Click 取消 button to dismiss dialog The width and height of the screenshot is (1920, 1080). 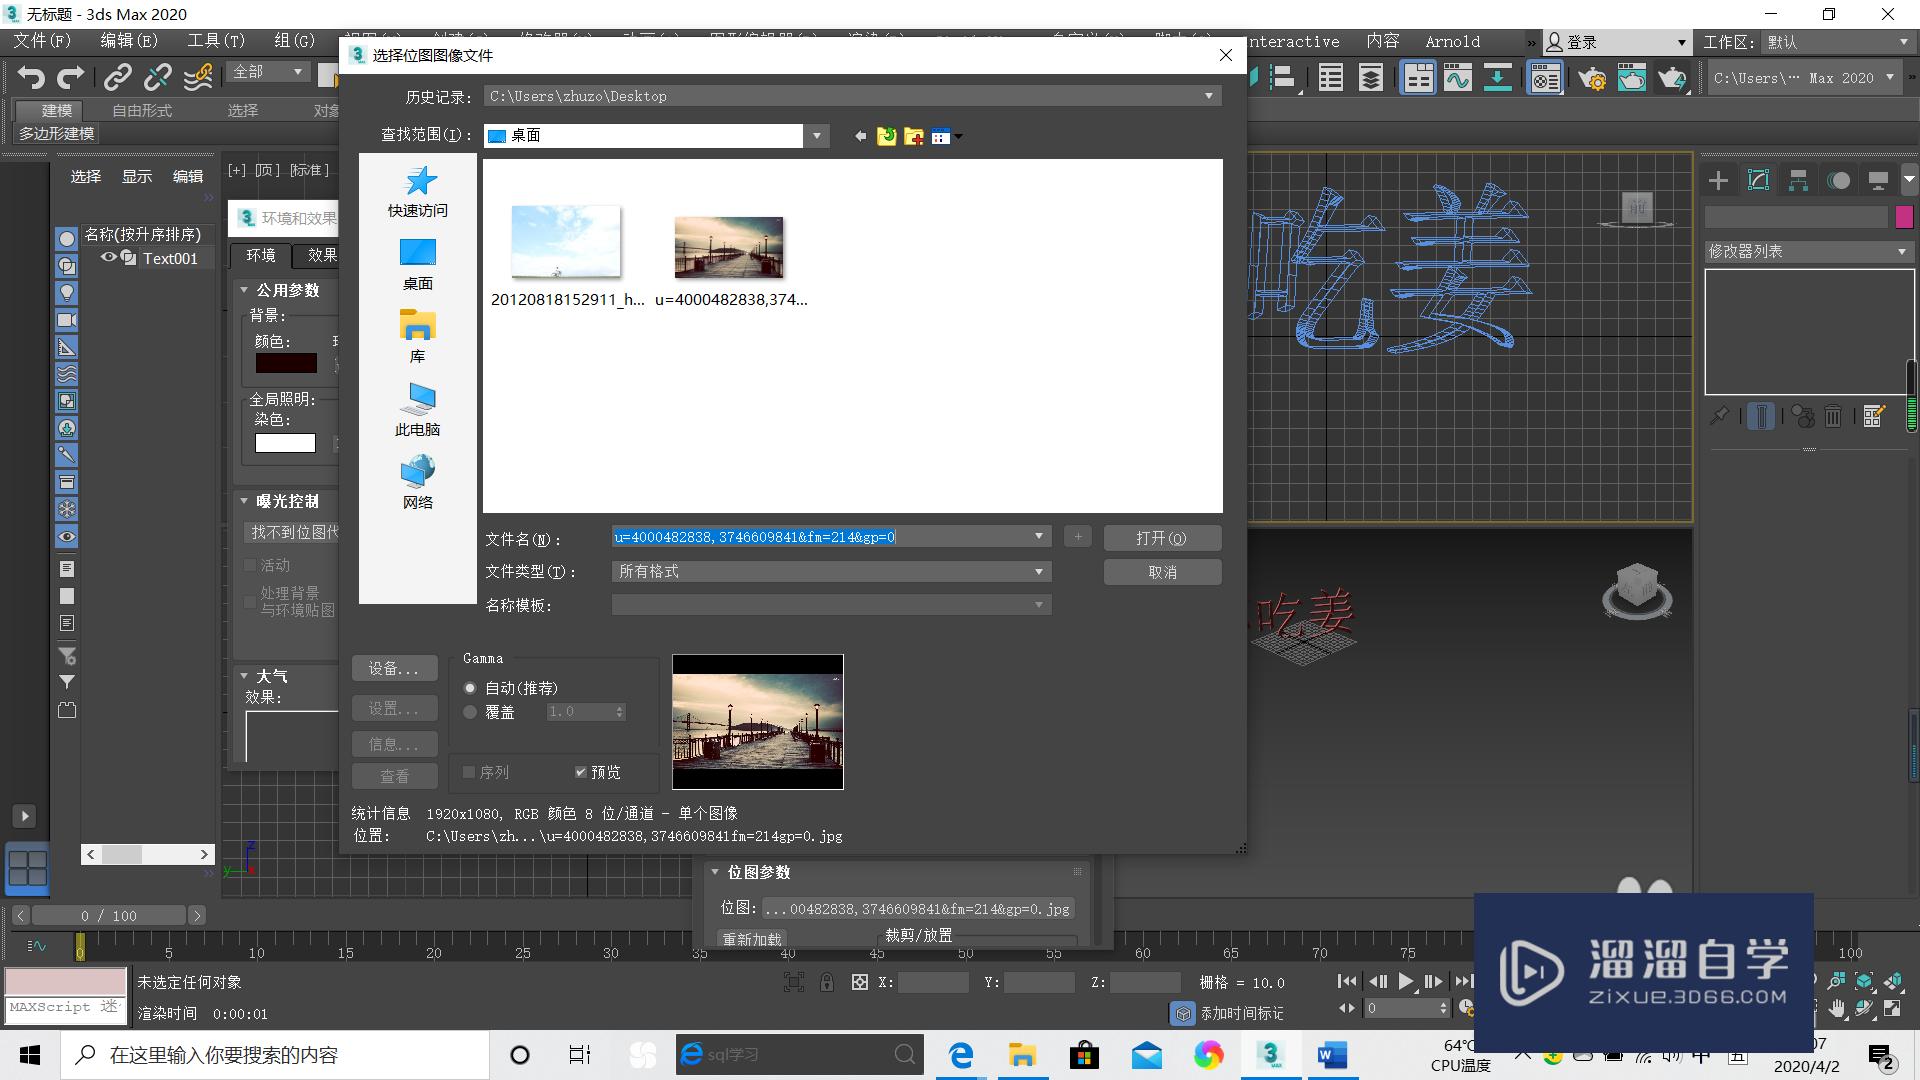[x=1160, y=571]
